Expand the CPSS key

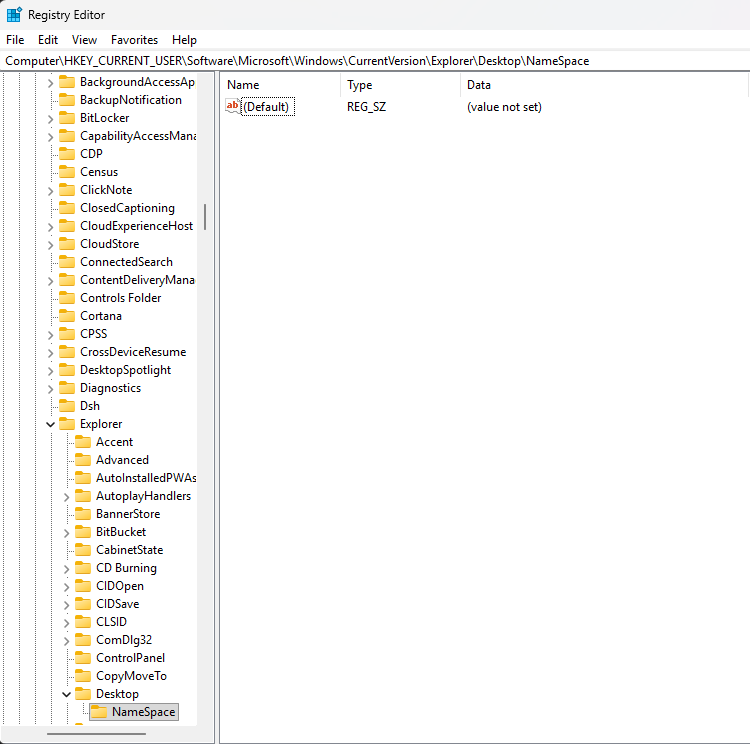(x=50, y=335)
